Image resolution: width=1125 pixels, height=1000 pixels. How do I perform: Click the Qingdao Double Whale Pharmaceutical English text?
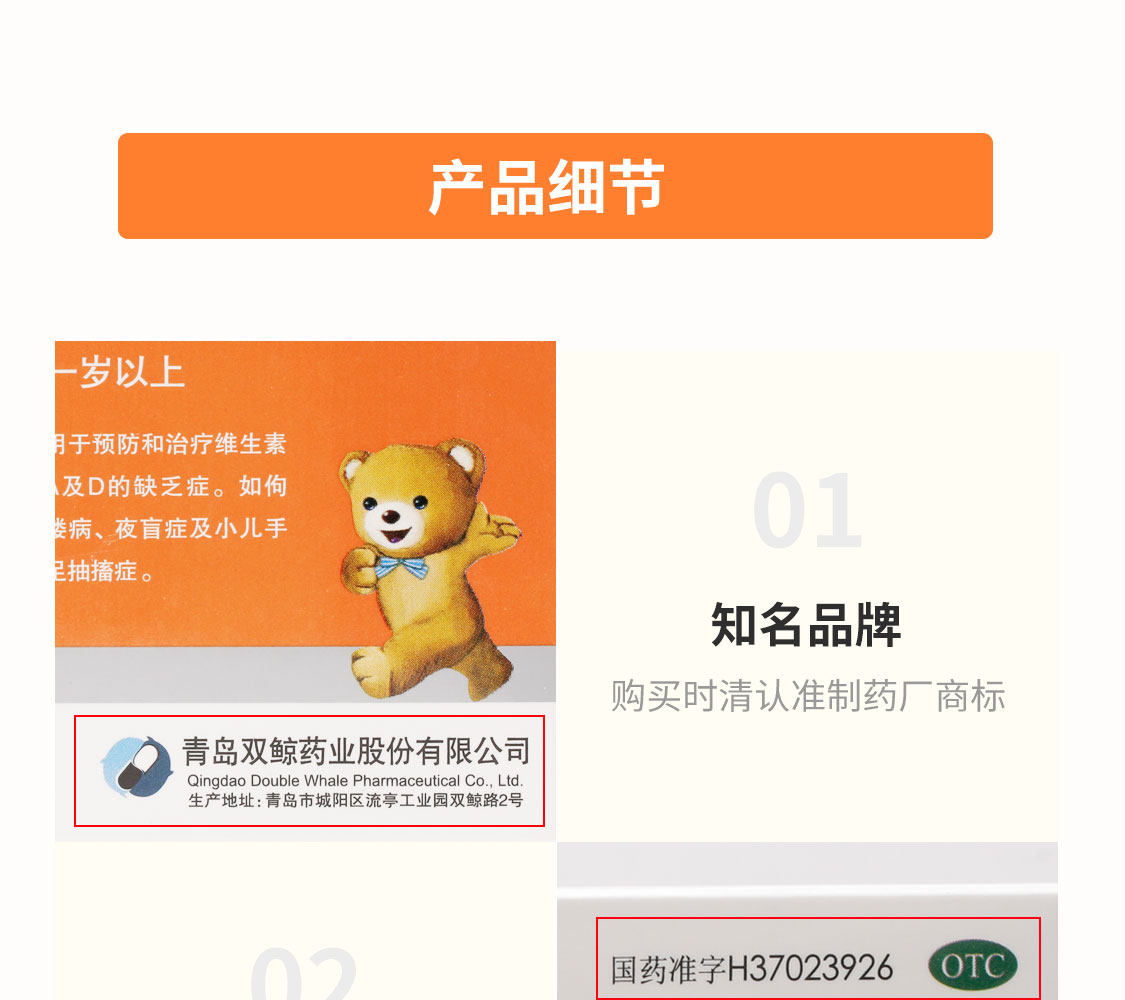coord(354,781)
